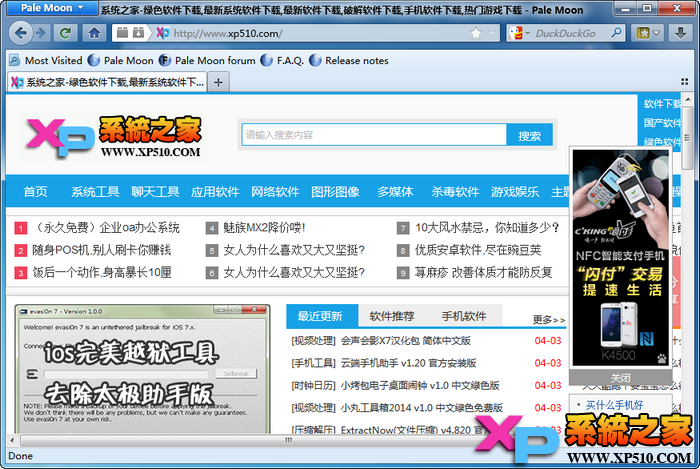
Task: Open 图形图像 category
Action: 335,192
